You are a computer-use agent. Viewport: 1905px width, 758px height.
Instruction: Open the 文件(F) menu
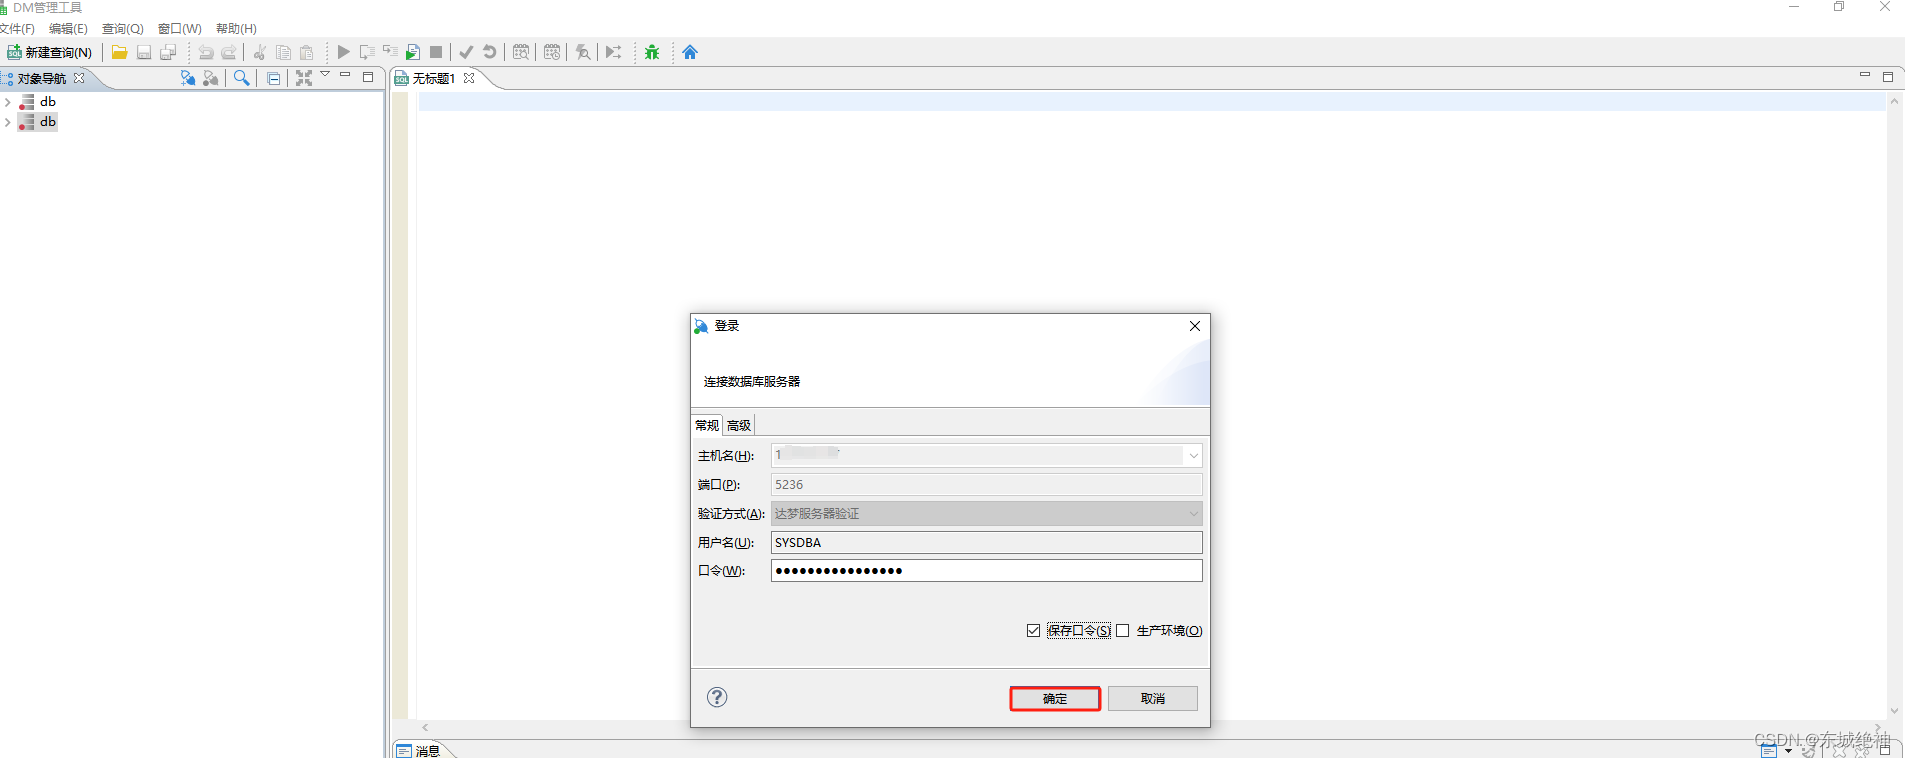(x=17, y=29)
